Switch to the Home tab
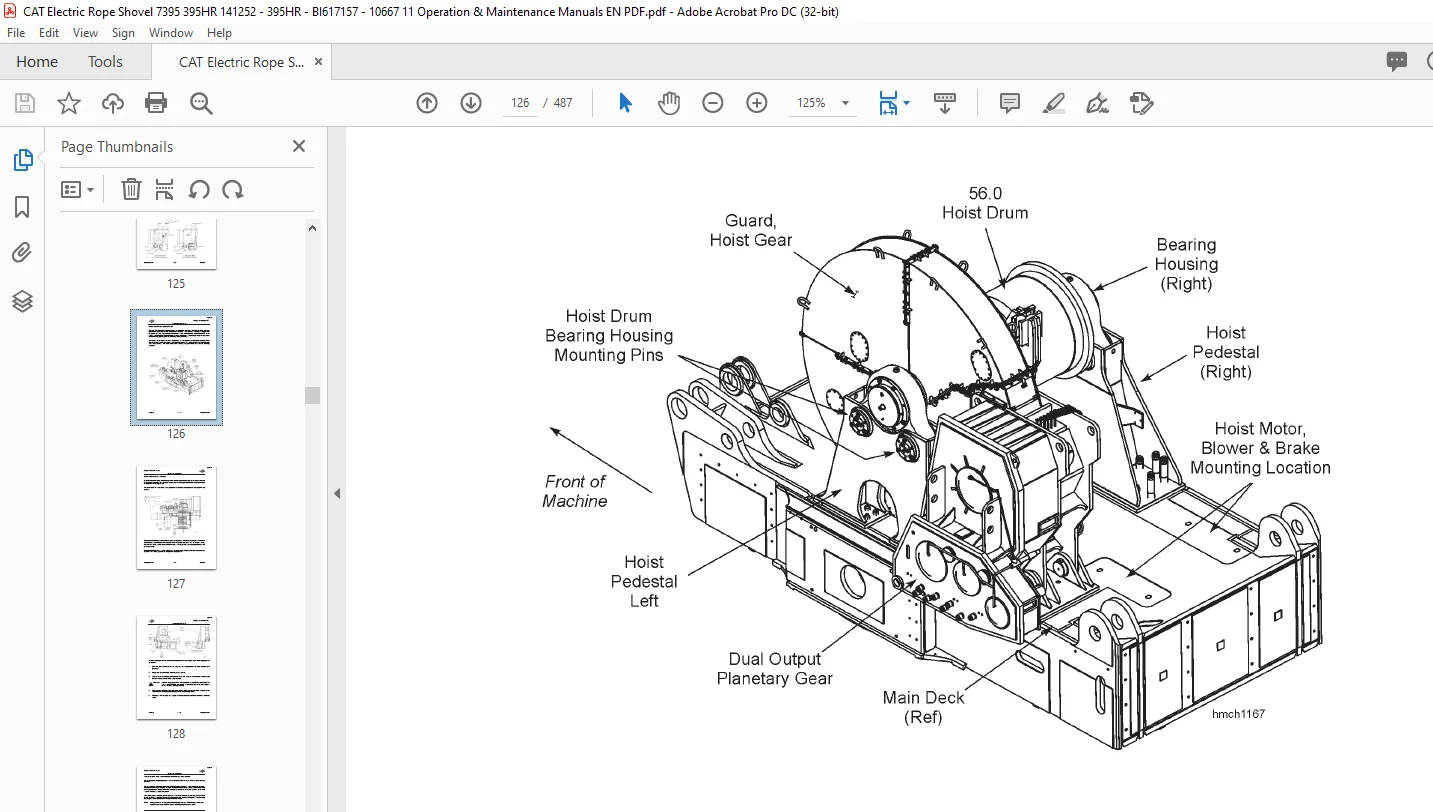 coord(37,61)
